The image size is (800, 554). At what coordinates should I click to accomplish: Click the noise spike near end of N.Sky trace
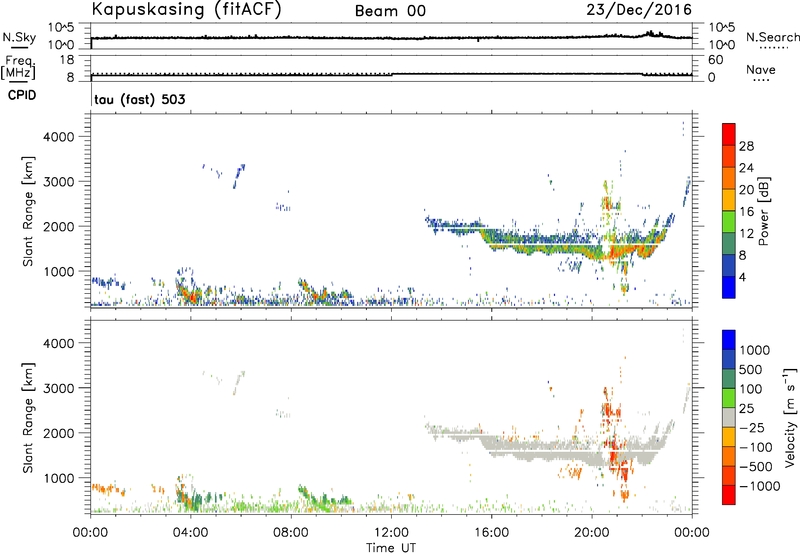point(651,34)
